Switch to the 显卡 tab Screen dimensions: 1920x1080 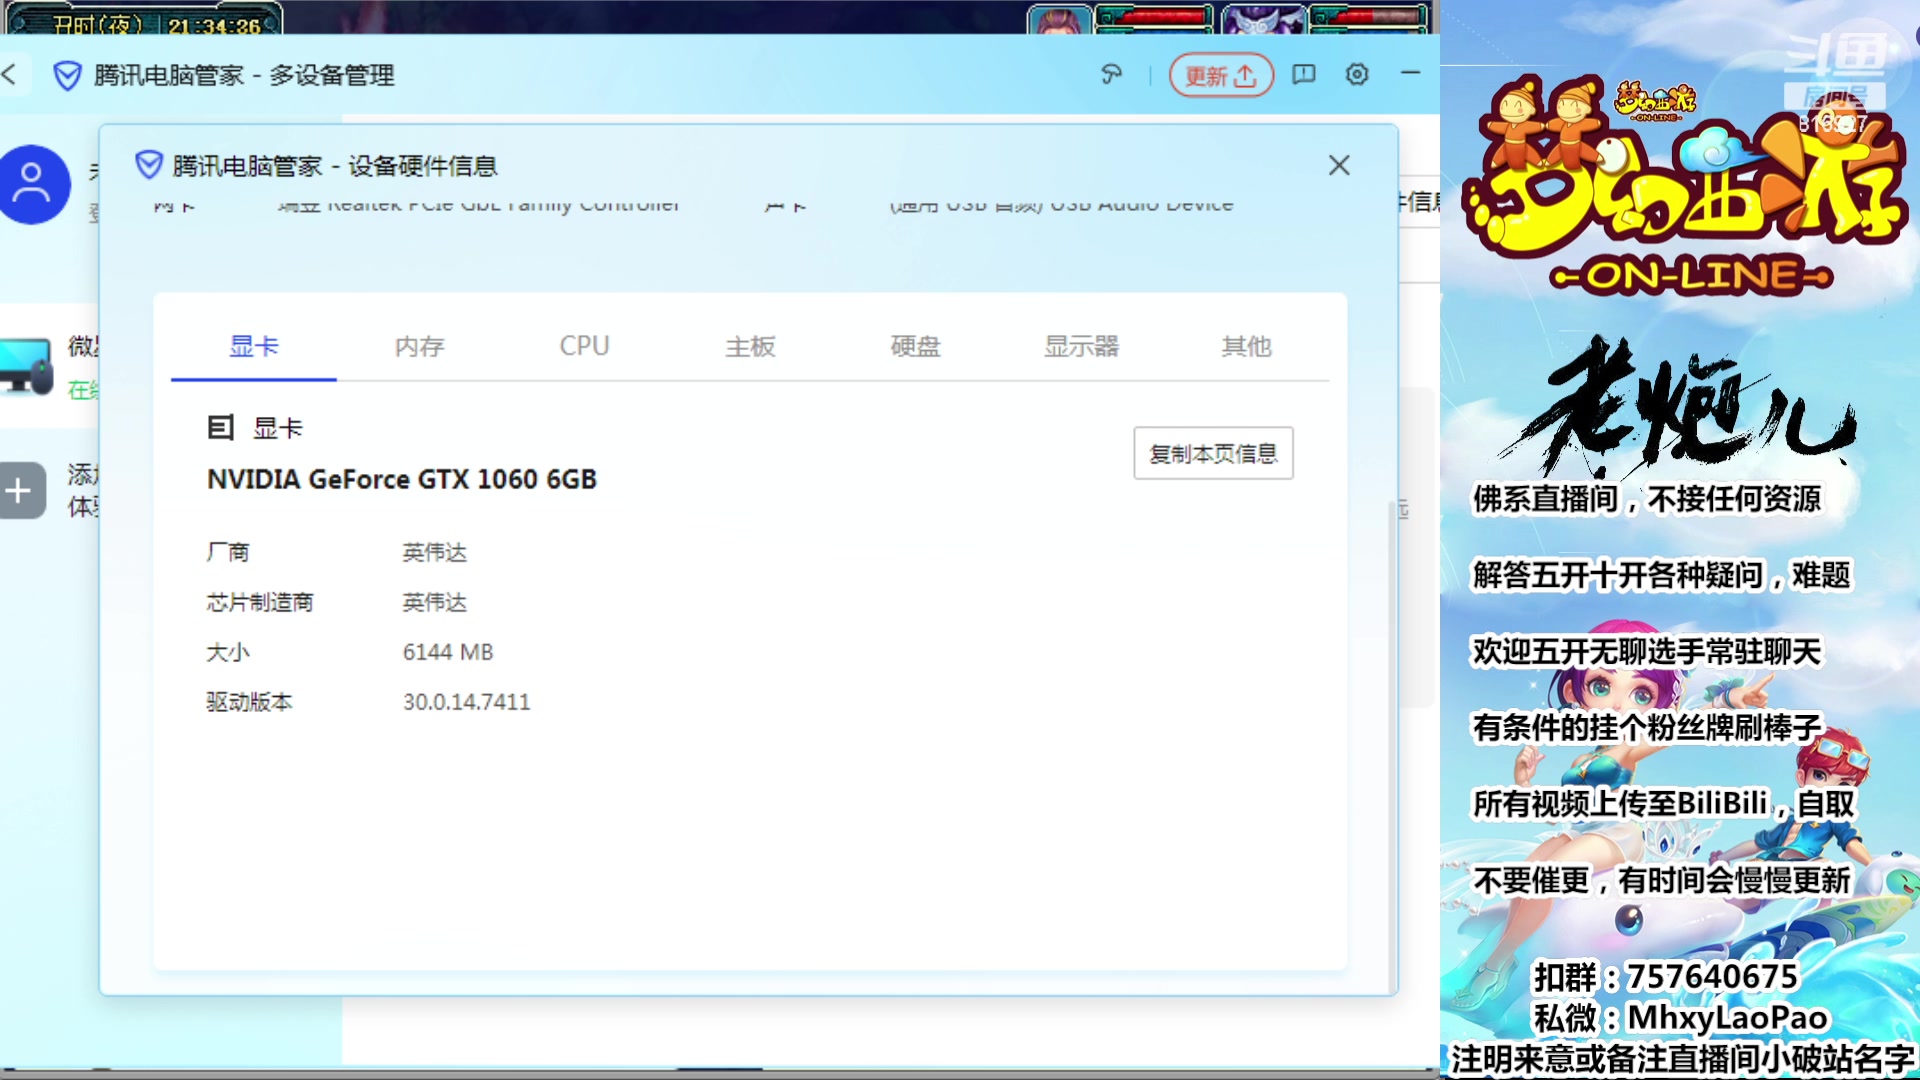click(x=254, y=346)
